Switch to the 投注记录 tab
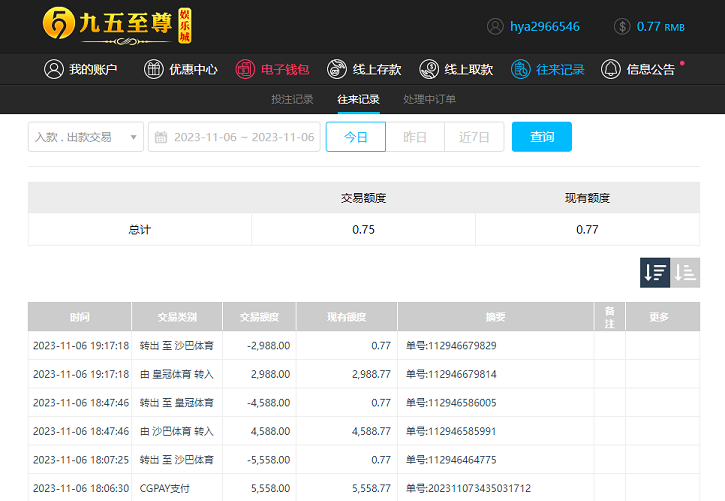Screen dimensions: 725x501 (x=292, y=100)
